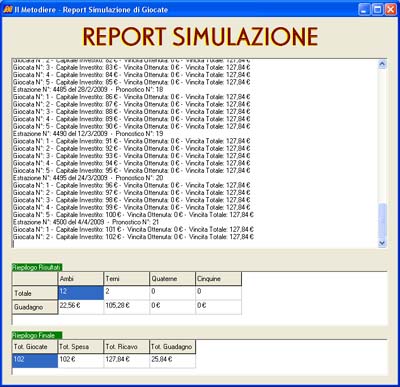Click the log line with Capitale Investito 86 €

[132, 97]
